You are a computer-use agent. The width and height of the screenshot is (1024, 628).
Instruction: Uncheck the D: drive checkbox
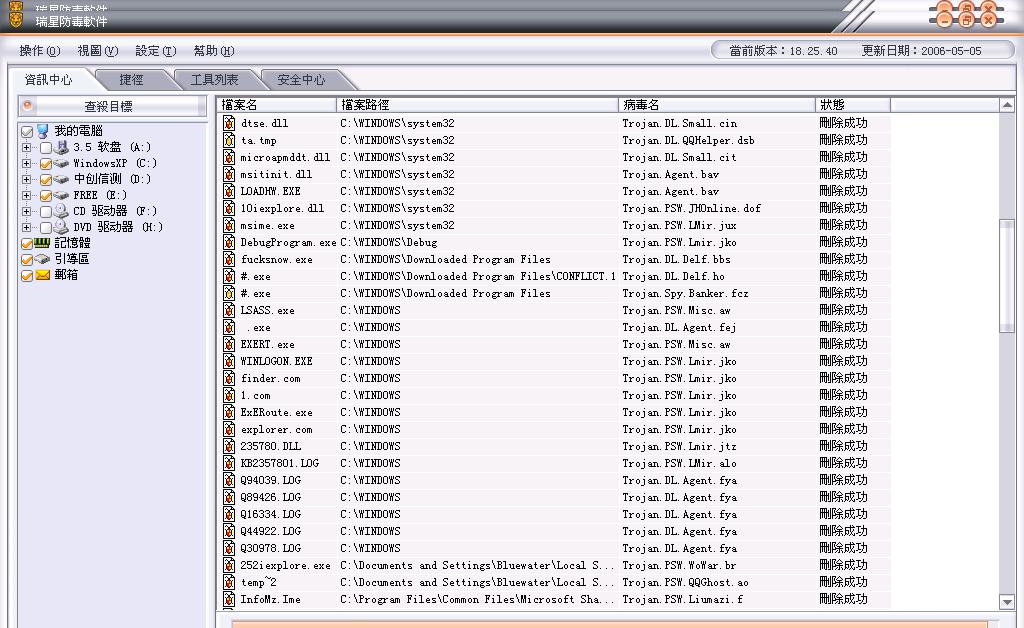[x=46, y=180]
